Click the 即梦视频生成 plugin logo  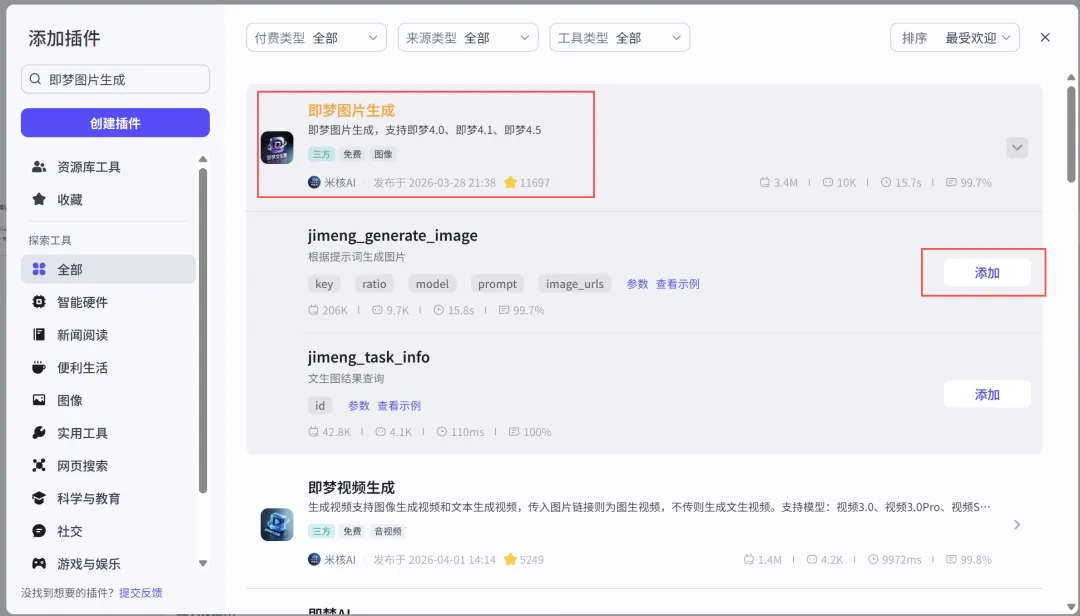pos(277,524)
